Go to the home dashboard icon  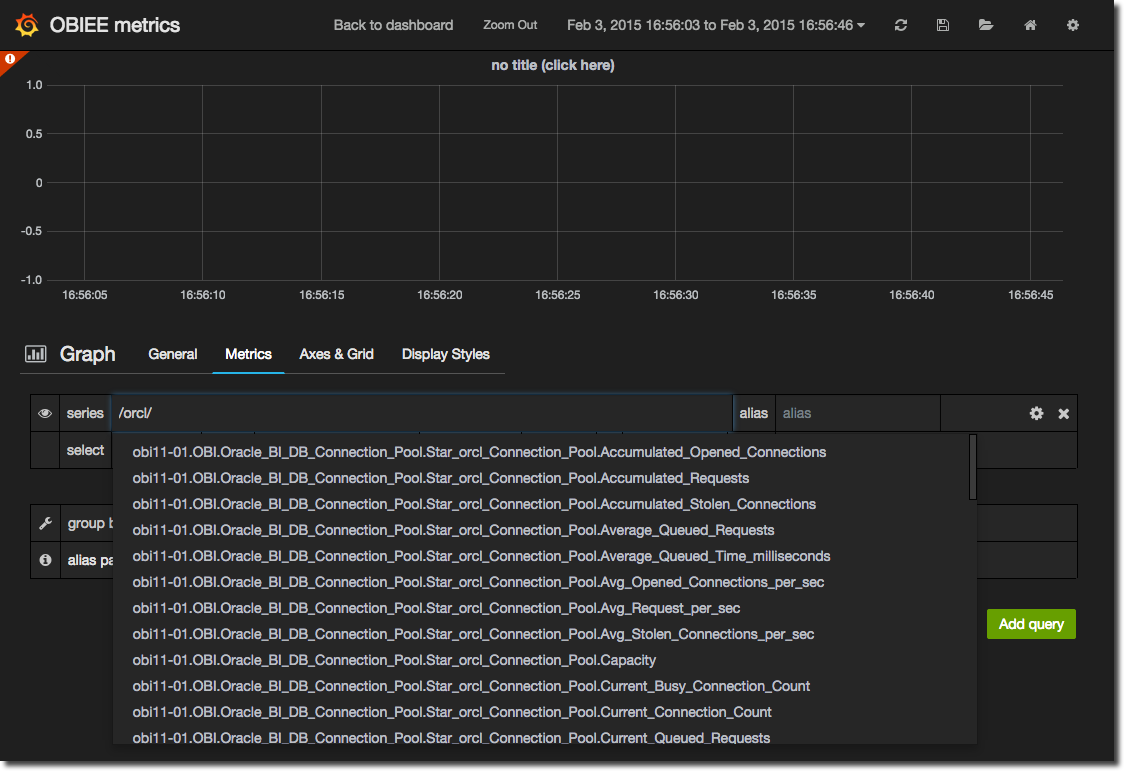(1030, 25)
